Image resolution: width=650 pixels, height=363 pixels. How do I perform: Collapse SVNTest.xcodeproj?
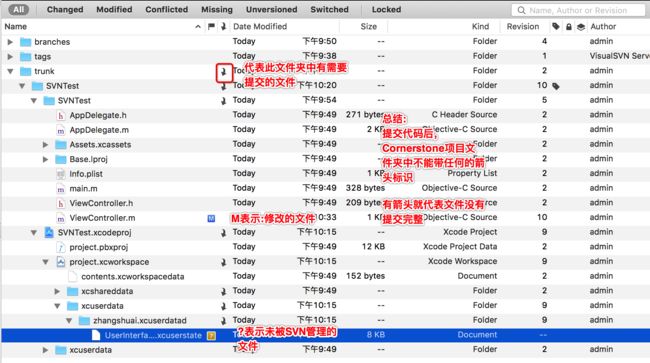click(34, 232)
